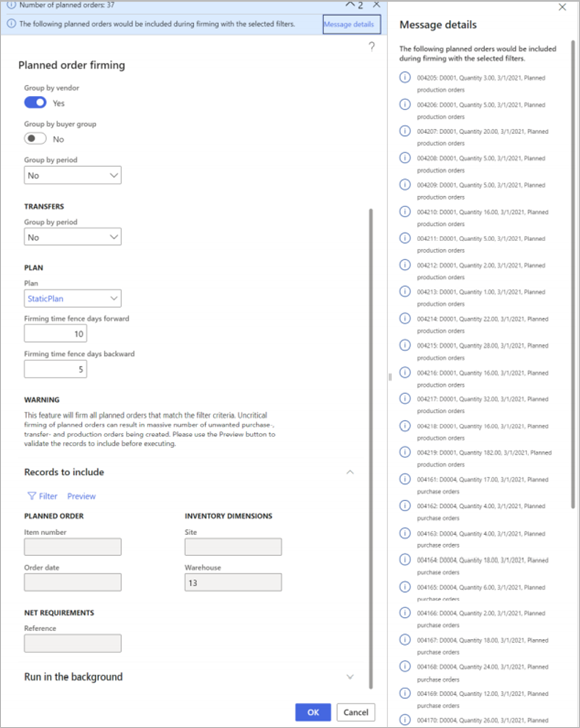Viewport: 580px width, 728px height.
Task: Click the info icon for order 004214
Action: [x=405, y=318]
